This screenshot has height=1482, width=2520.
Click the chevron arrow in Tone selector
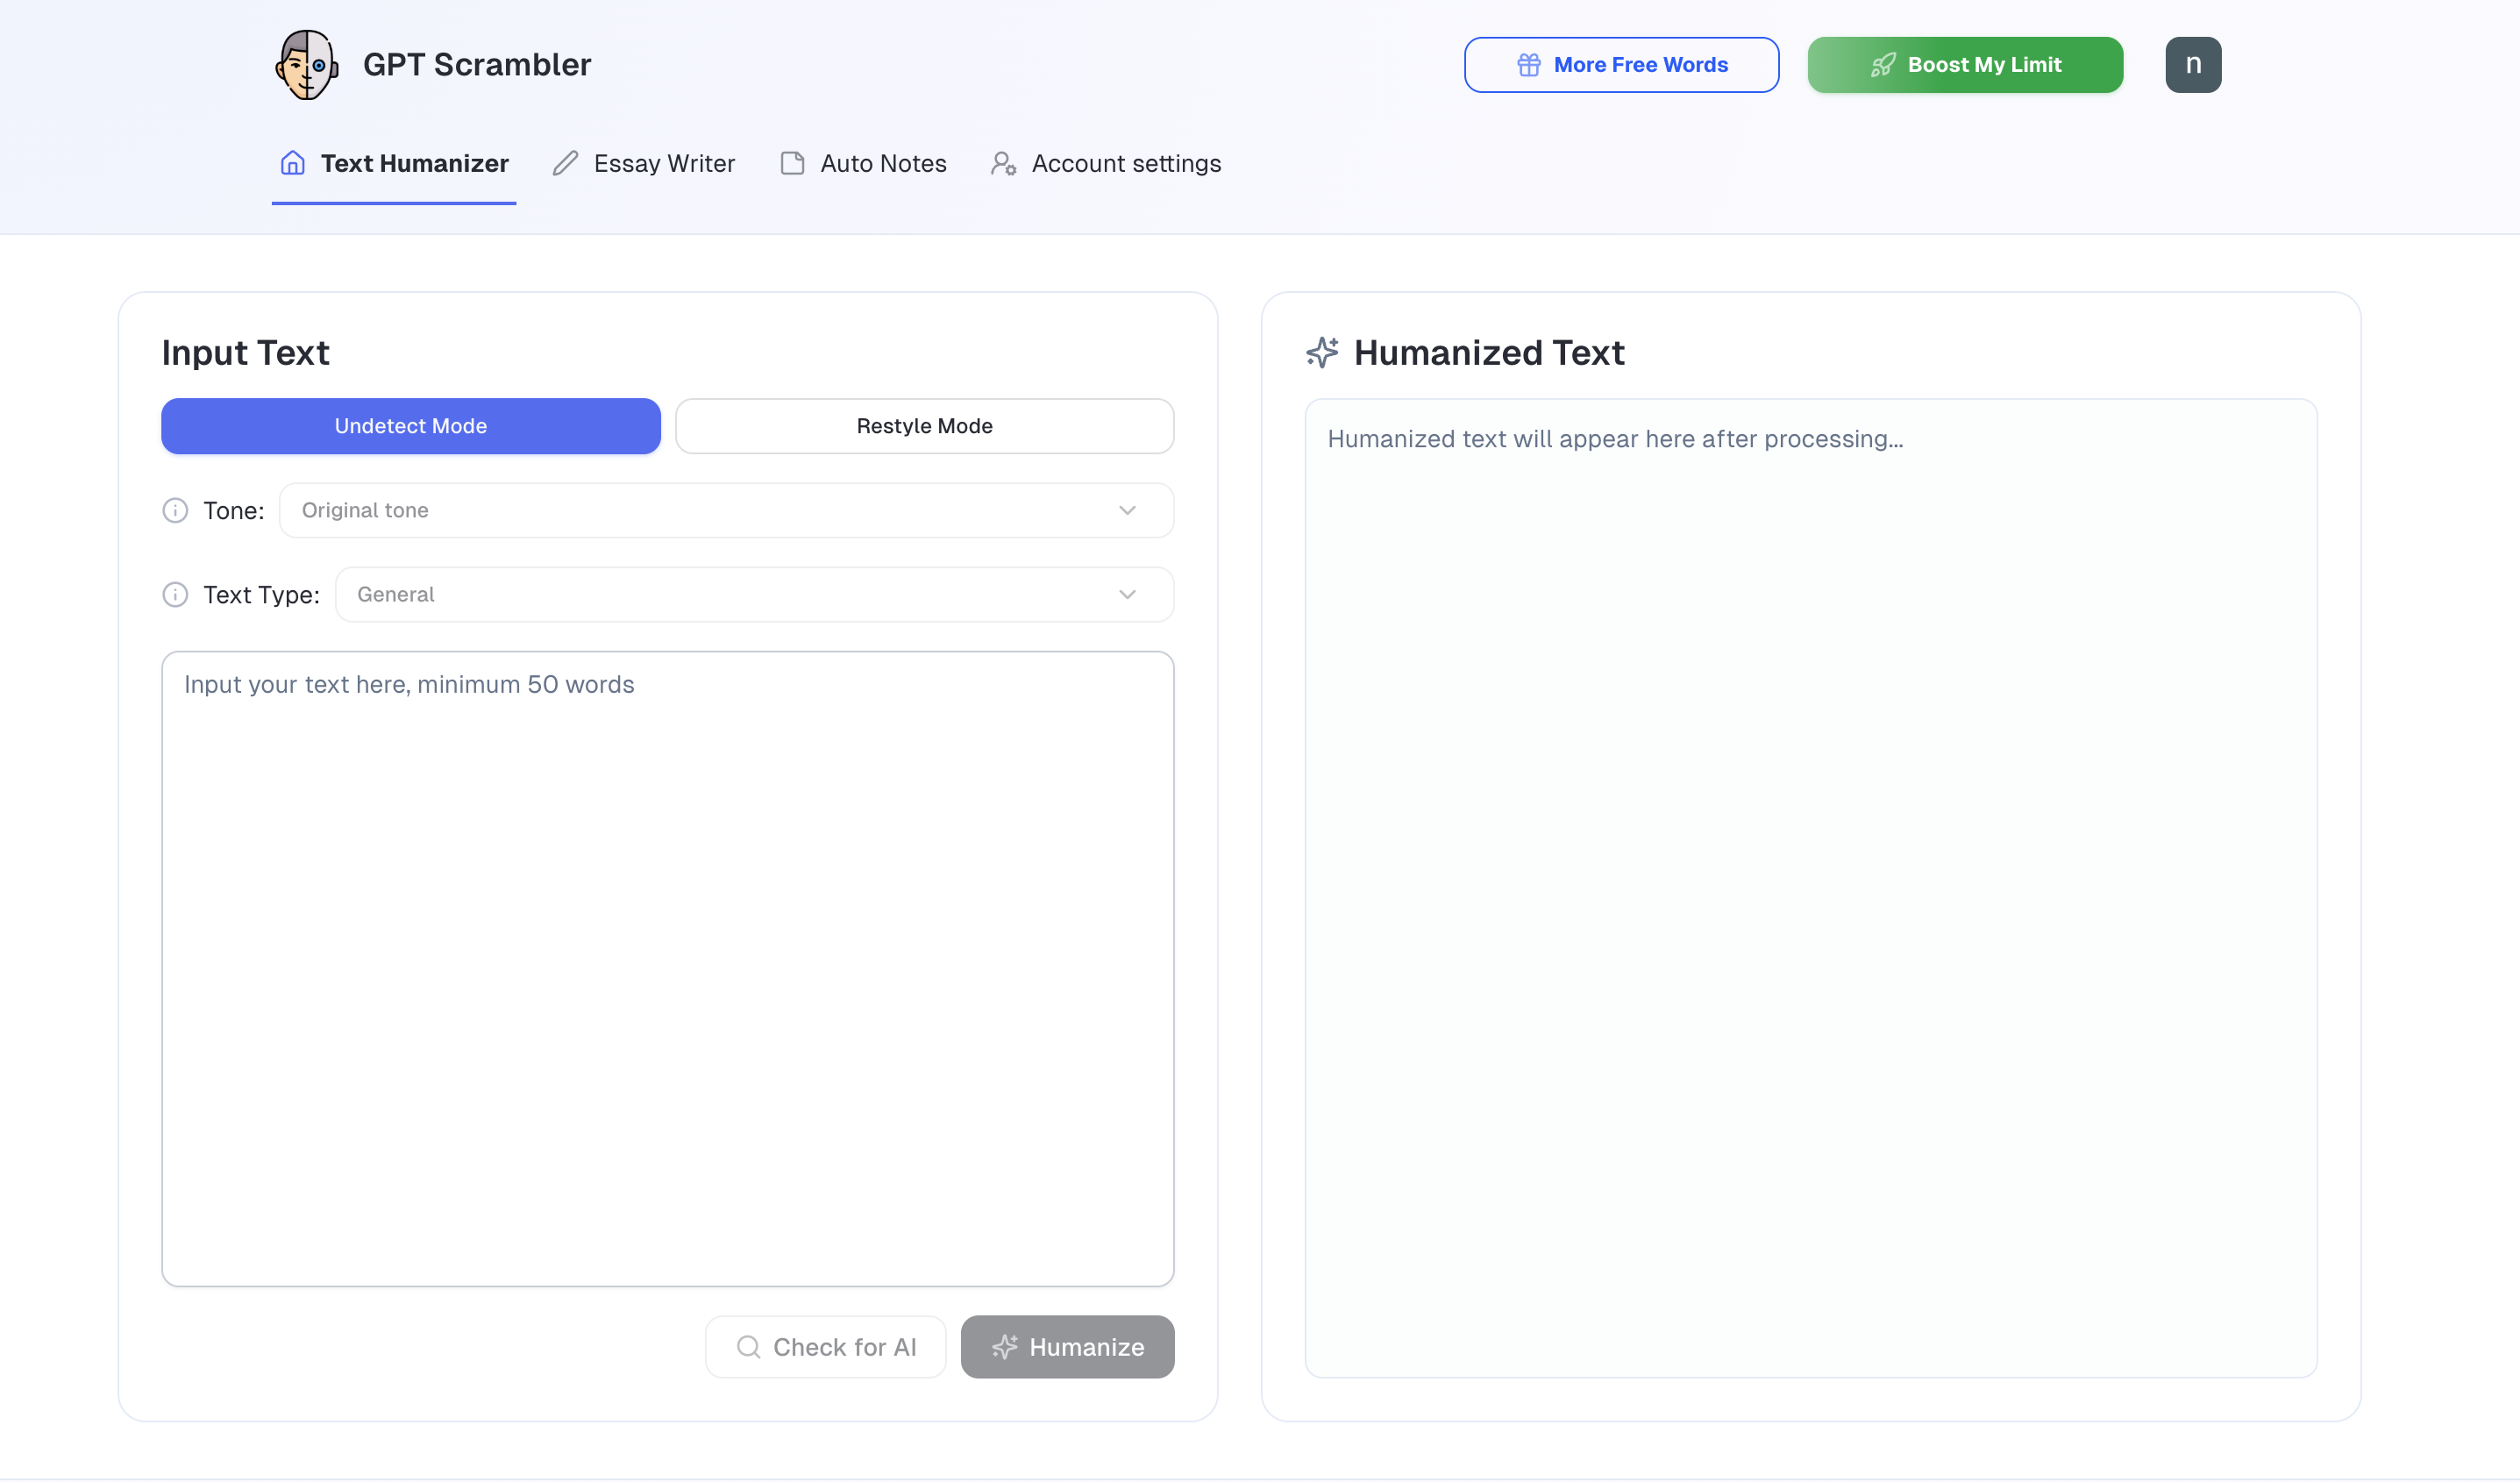(1127, 511)
